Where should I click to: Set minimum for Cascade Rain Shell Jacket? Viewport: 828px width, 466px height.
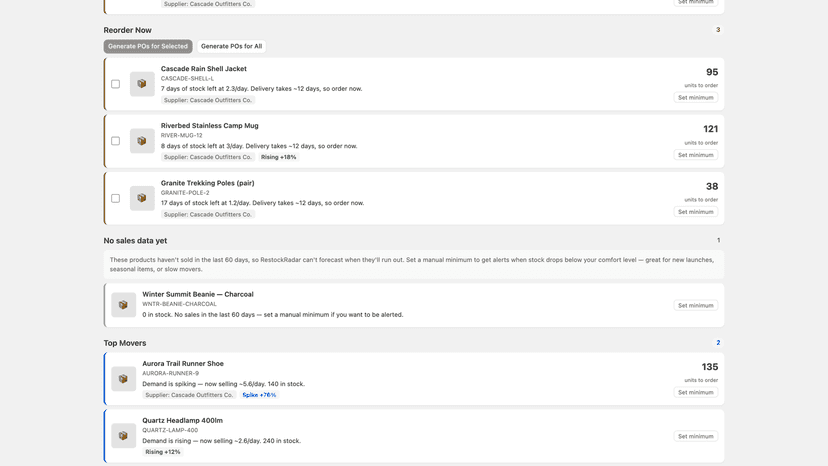coord(695,98)
